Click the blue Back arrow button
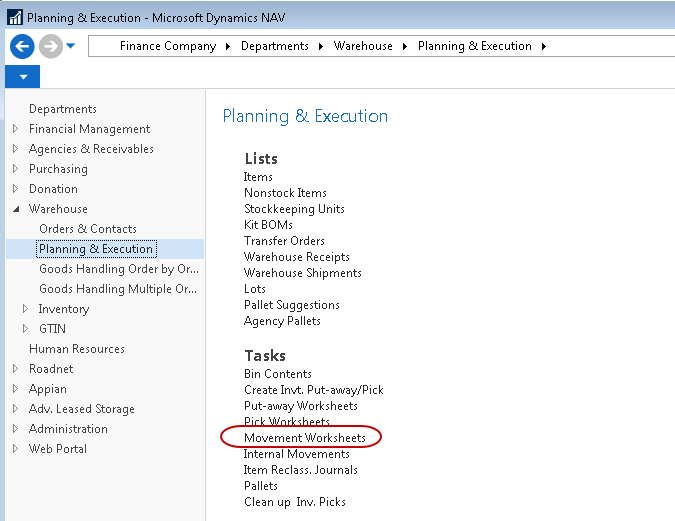675x521 pixels. (x=22, y=46)
